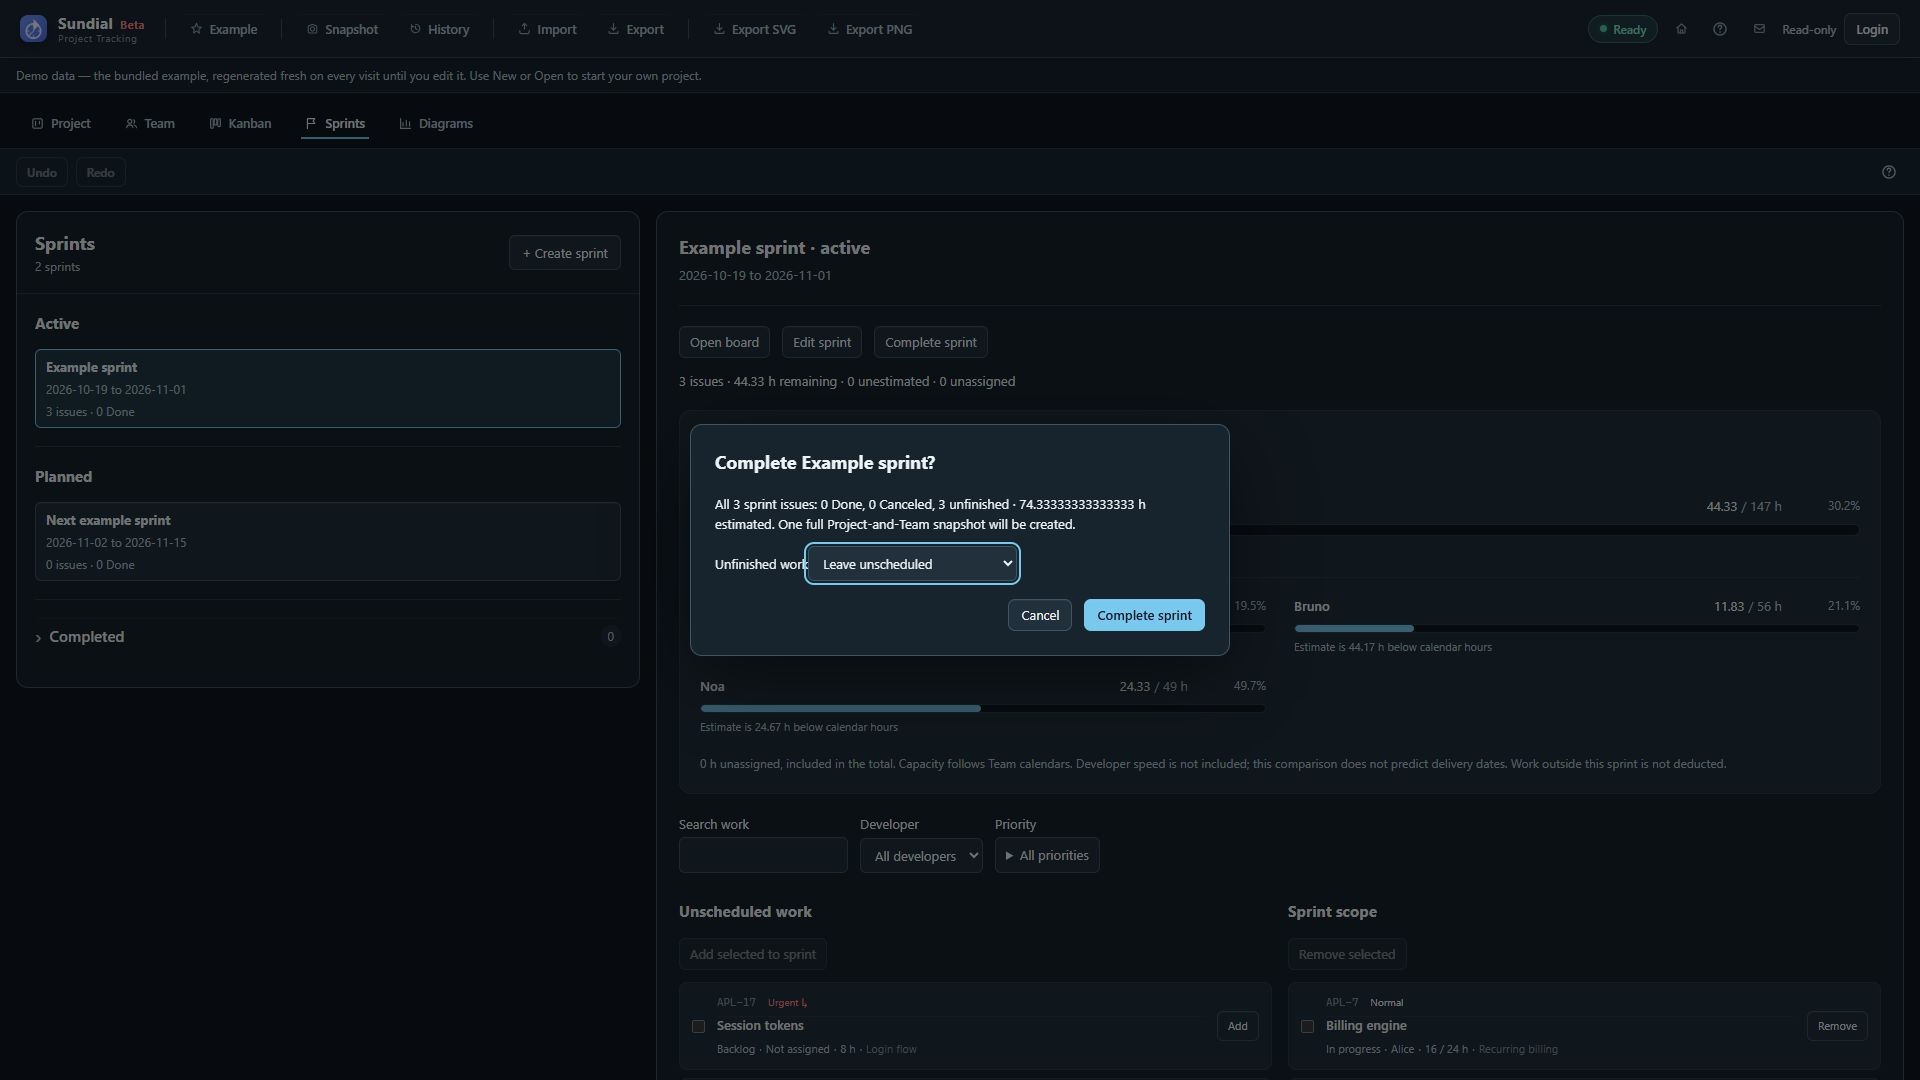Viewport: 1920px width, 1080px height.
Task: Click the Sundial logo icon
Action: [33, 29]
